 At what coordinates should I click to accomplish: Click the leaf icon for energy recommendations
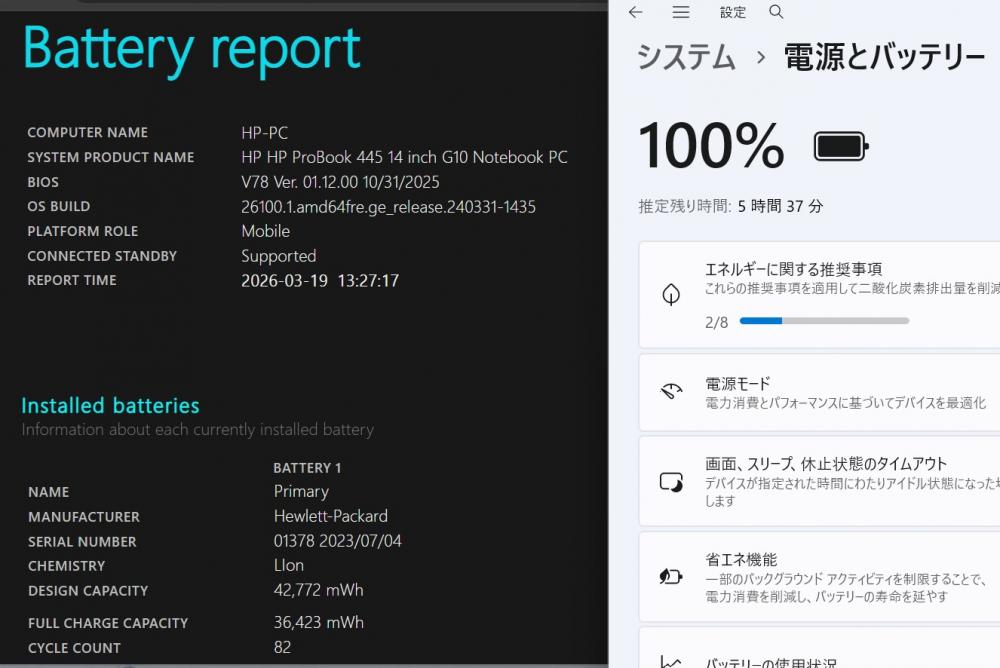point(671,295)
